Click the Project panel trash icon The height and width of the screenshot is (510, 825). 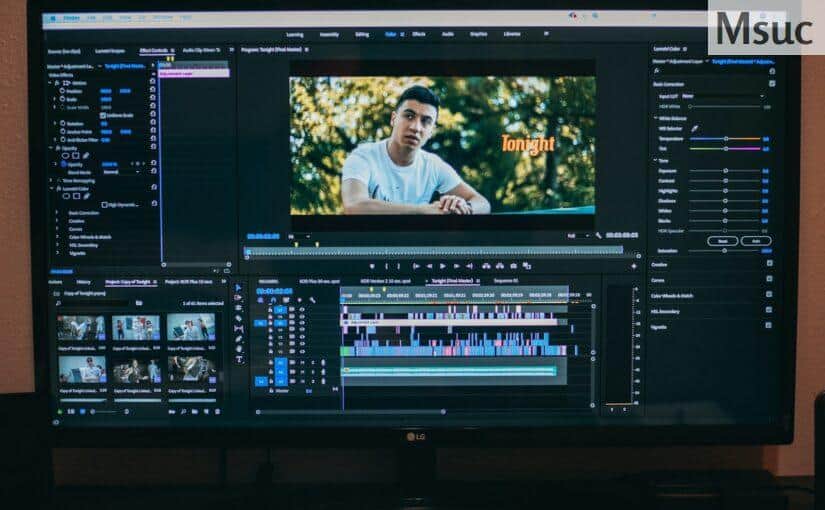[217, 412]
